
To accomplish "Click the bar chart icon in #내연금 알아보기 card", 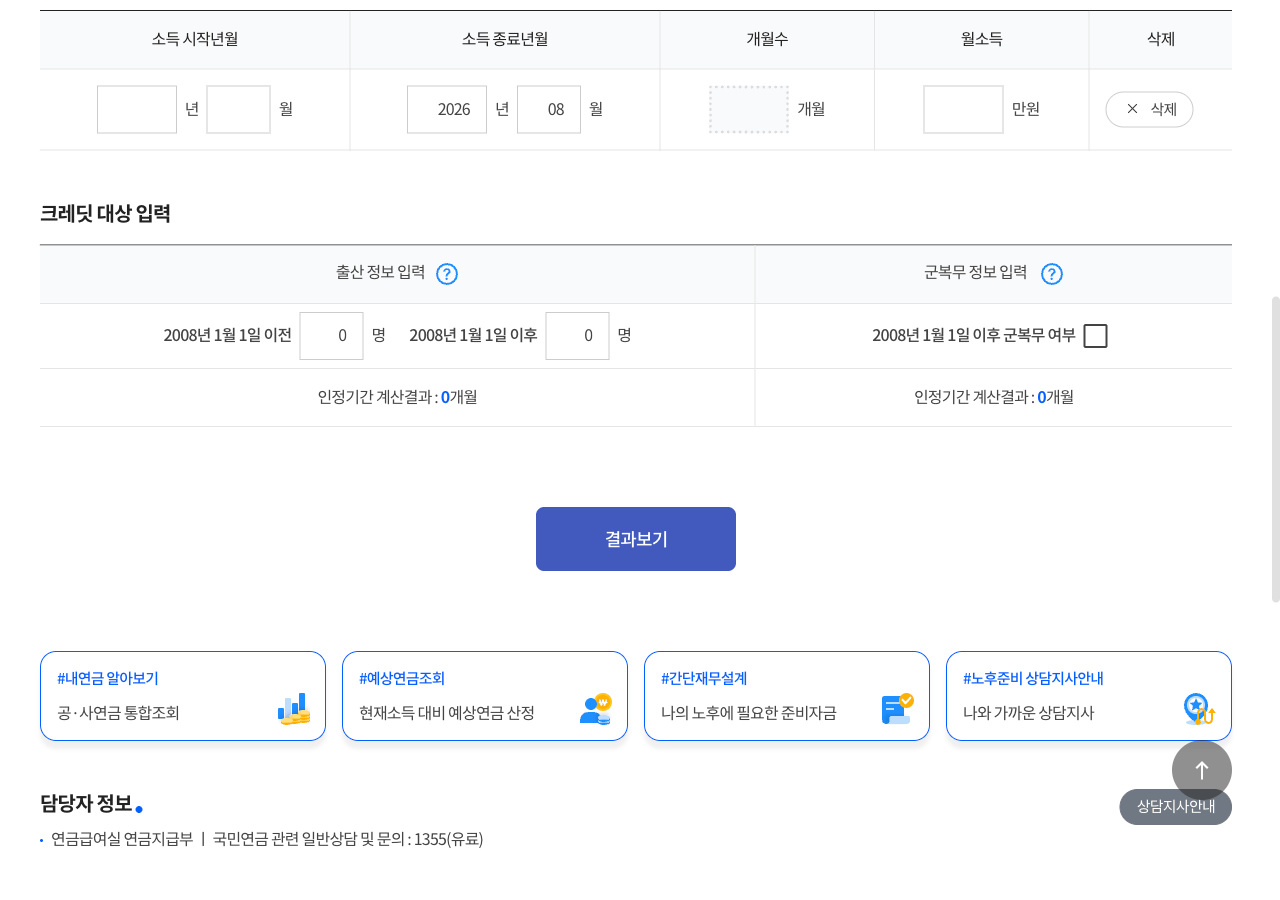I will tap(294, 709).
